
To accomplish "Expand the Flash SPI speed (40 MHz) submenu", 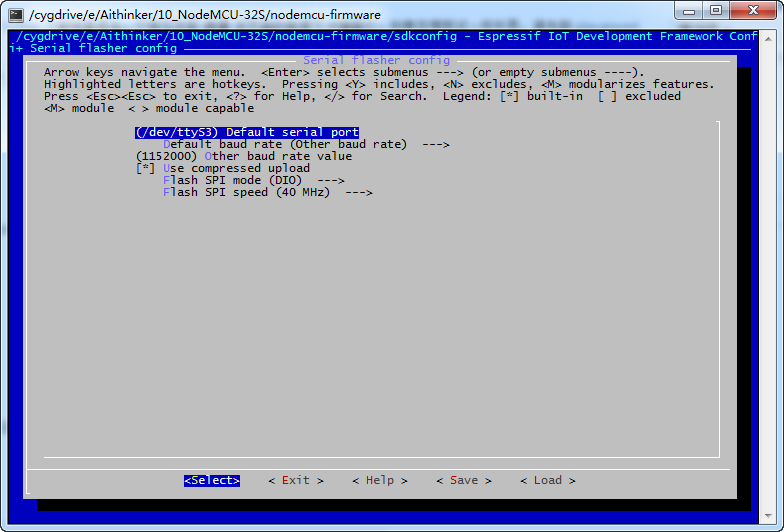I will 267,192.
